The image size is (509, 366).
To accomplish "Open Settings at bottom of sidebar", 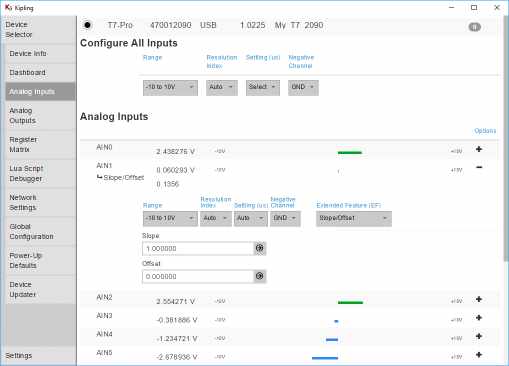I will [x=19, y=356].
